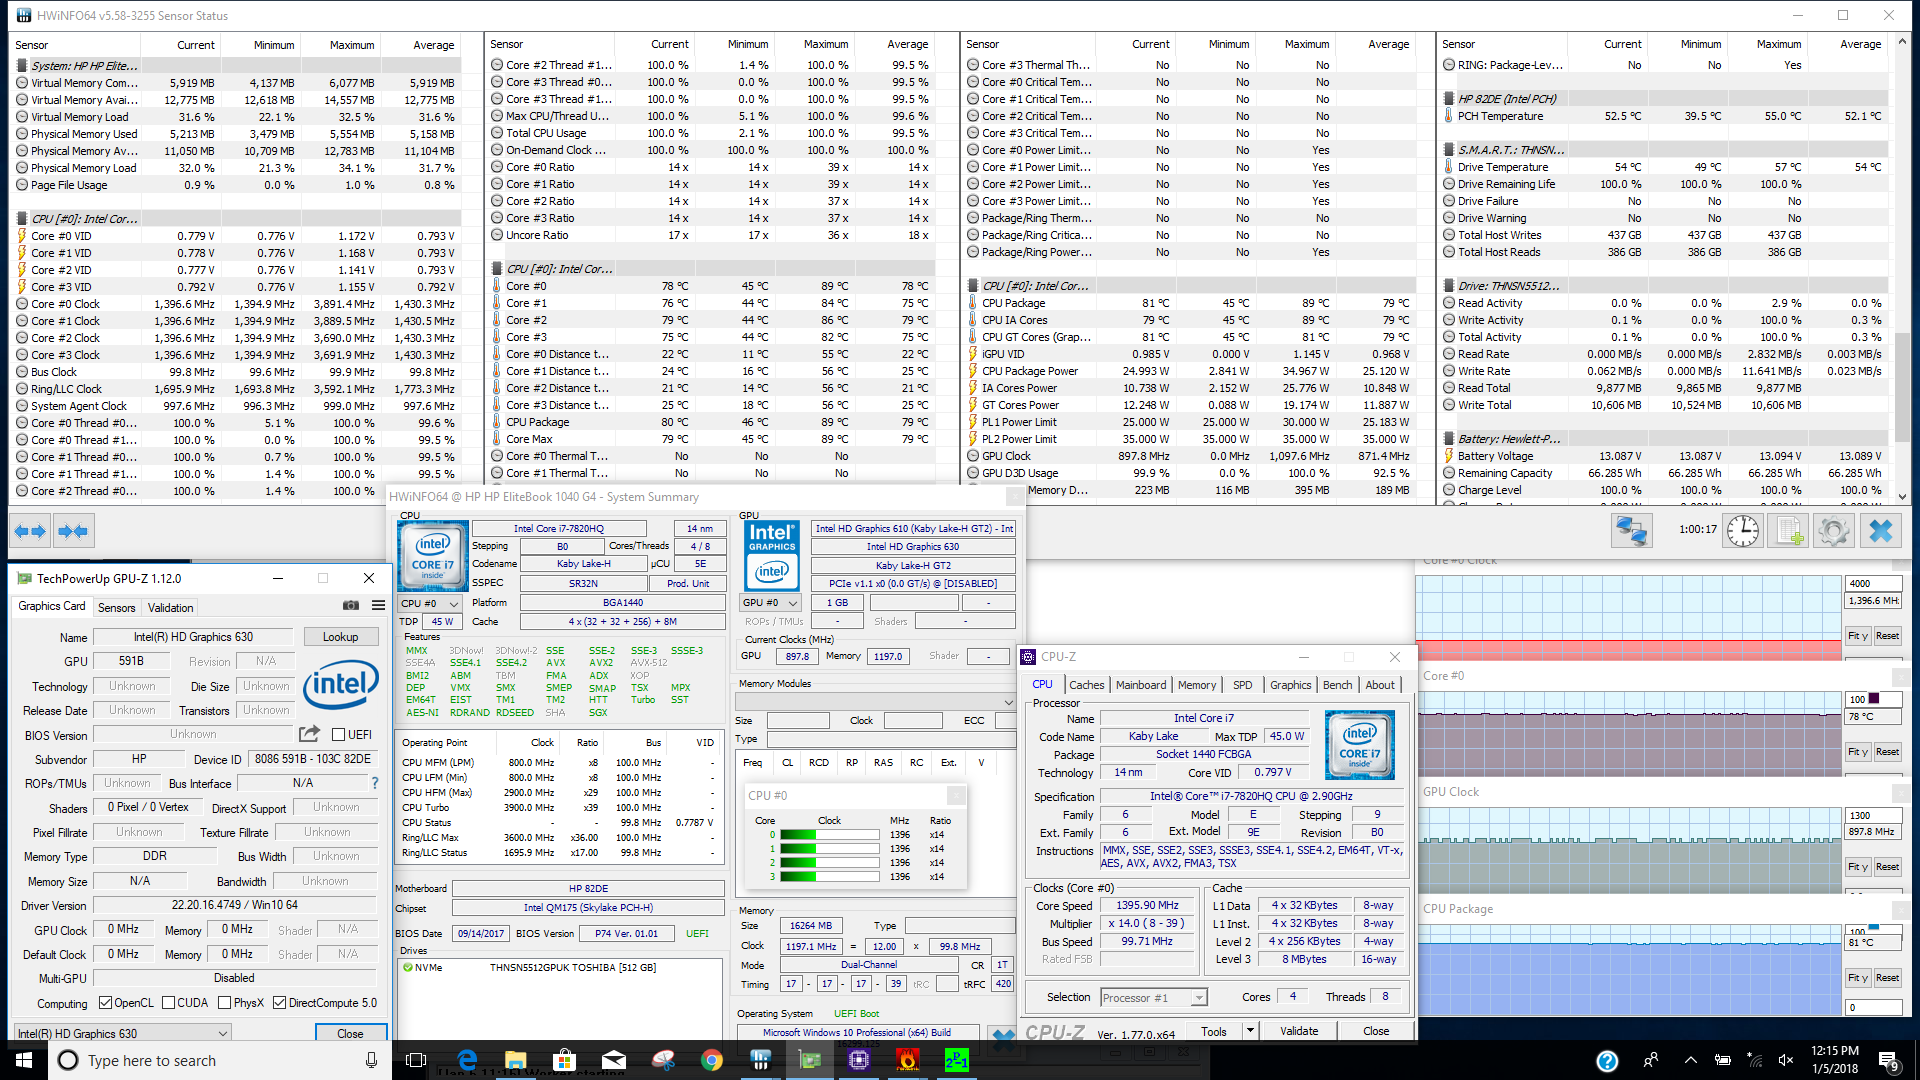Open the CPU #0 selector dropdown
The image size is (1920, 1080).
point(429,604)
